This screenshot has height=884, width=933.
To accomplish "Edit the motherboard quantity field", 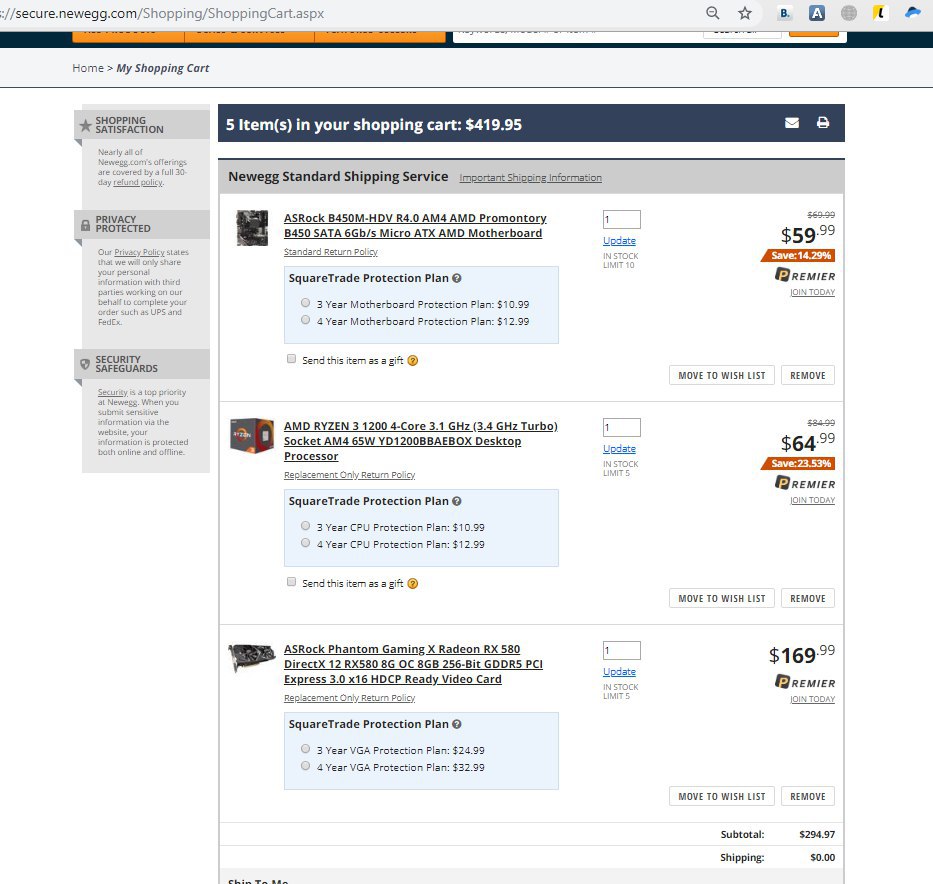I will (621, 220).
